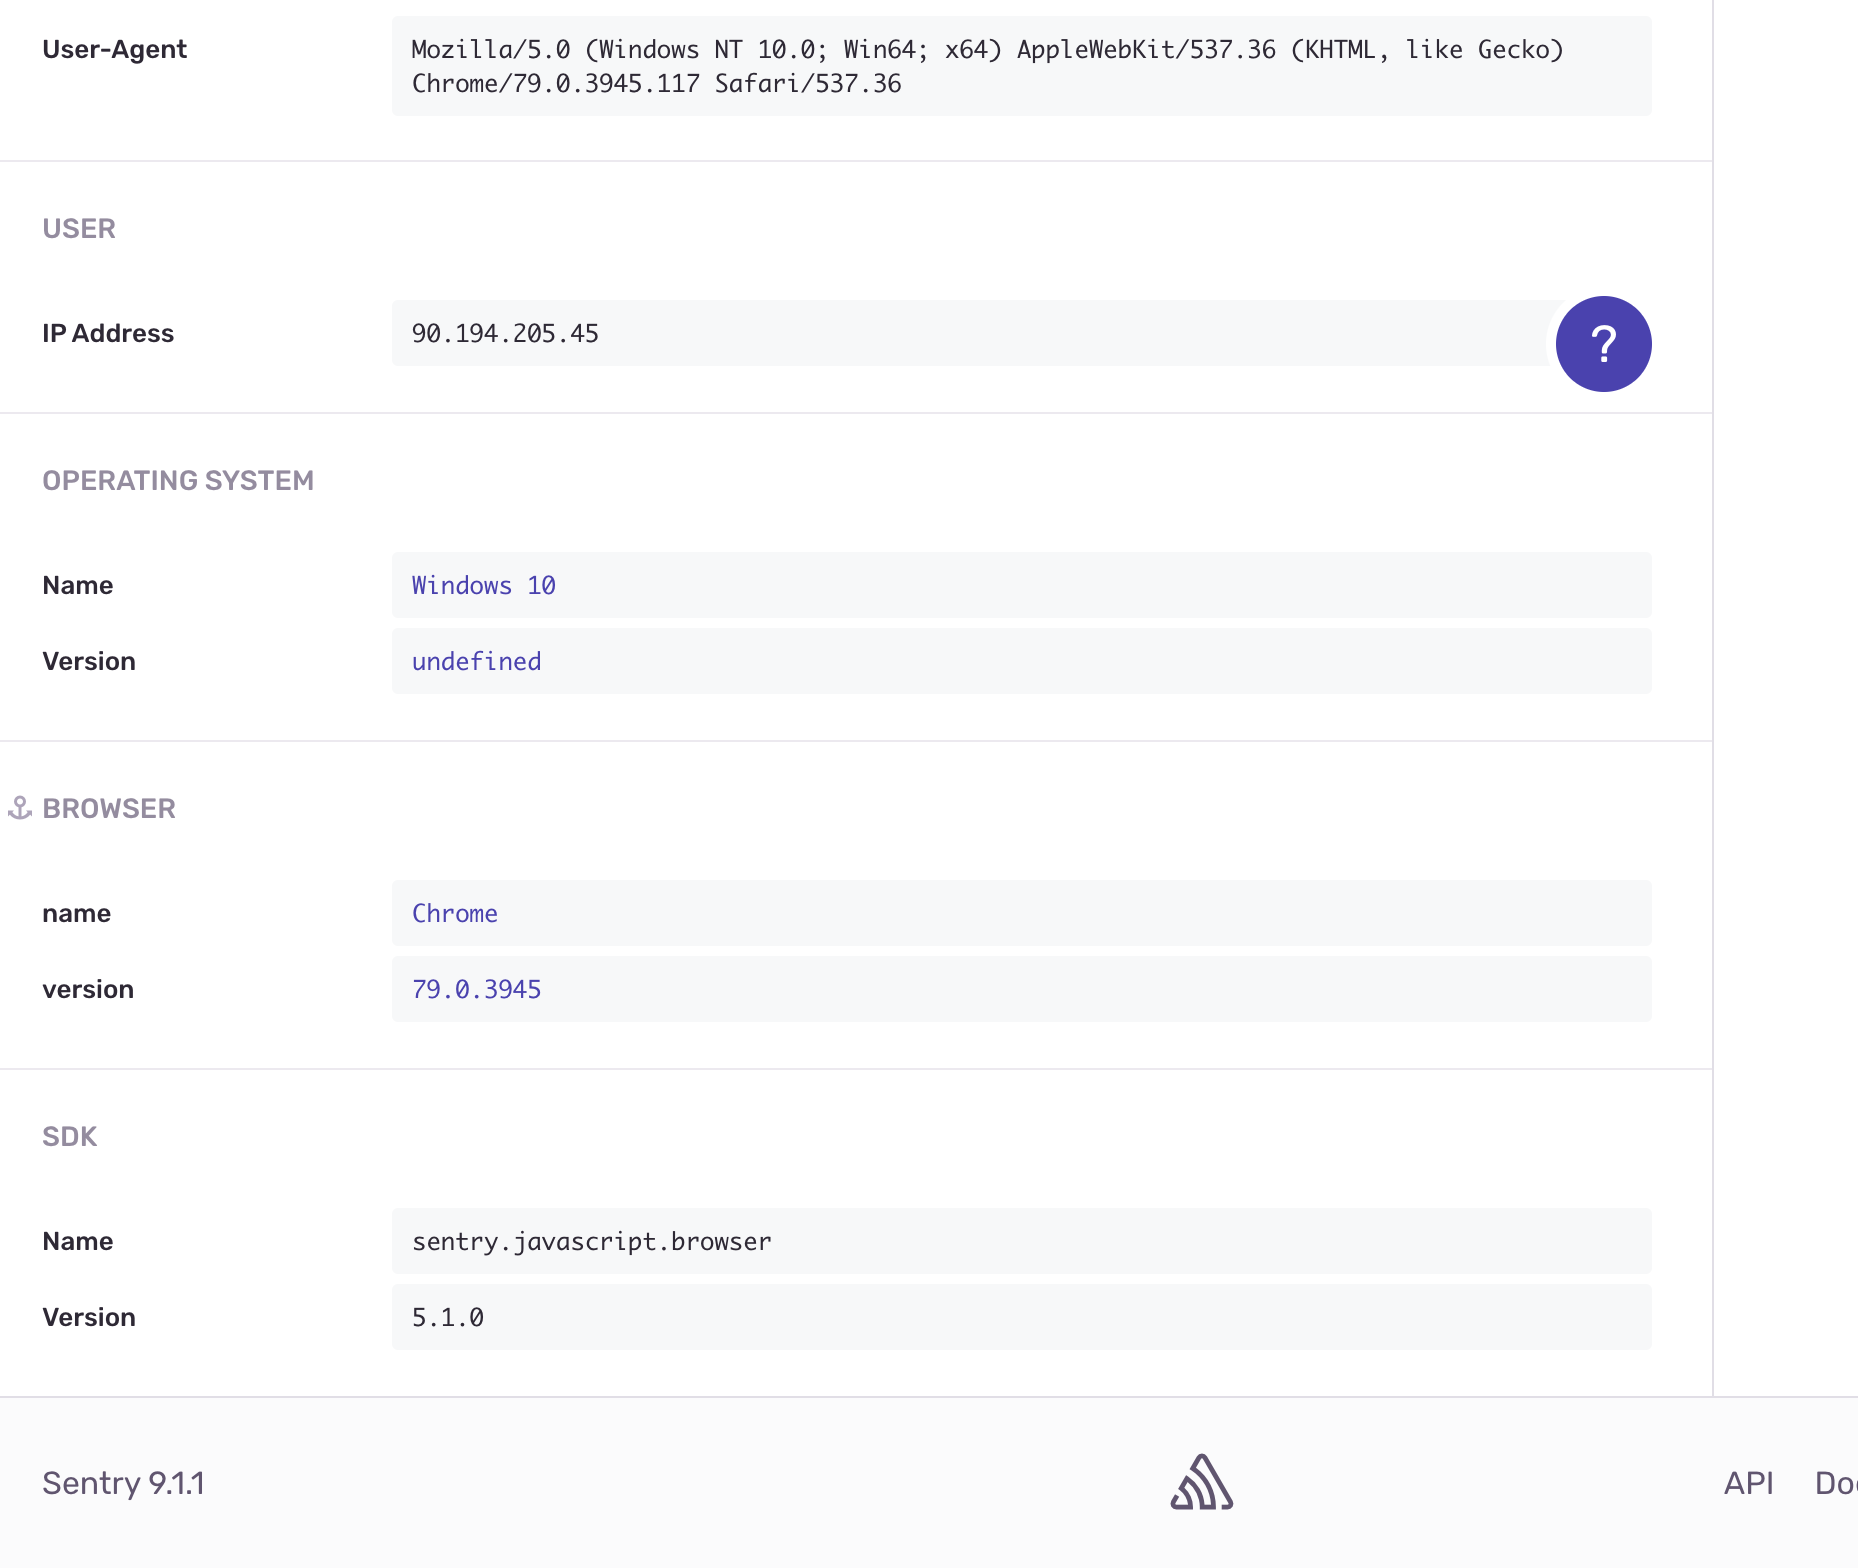The height and width of the screenshot is (1568, 1858).
Task: Click the User-Agent label
Action: tap(114, 48)
